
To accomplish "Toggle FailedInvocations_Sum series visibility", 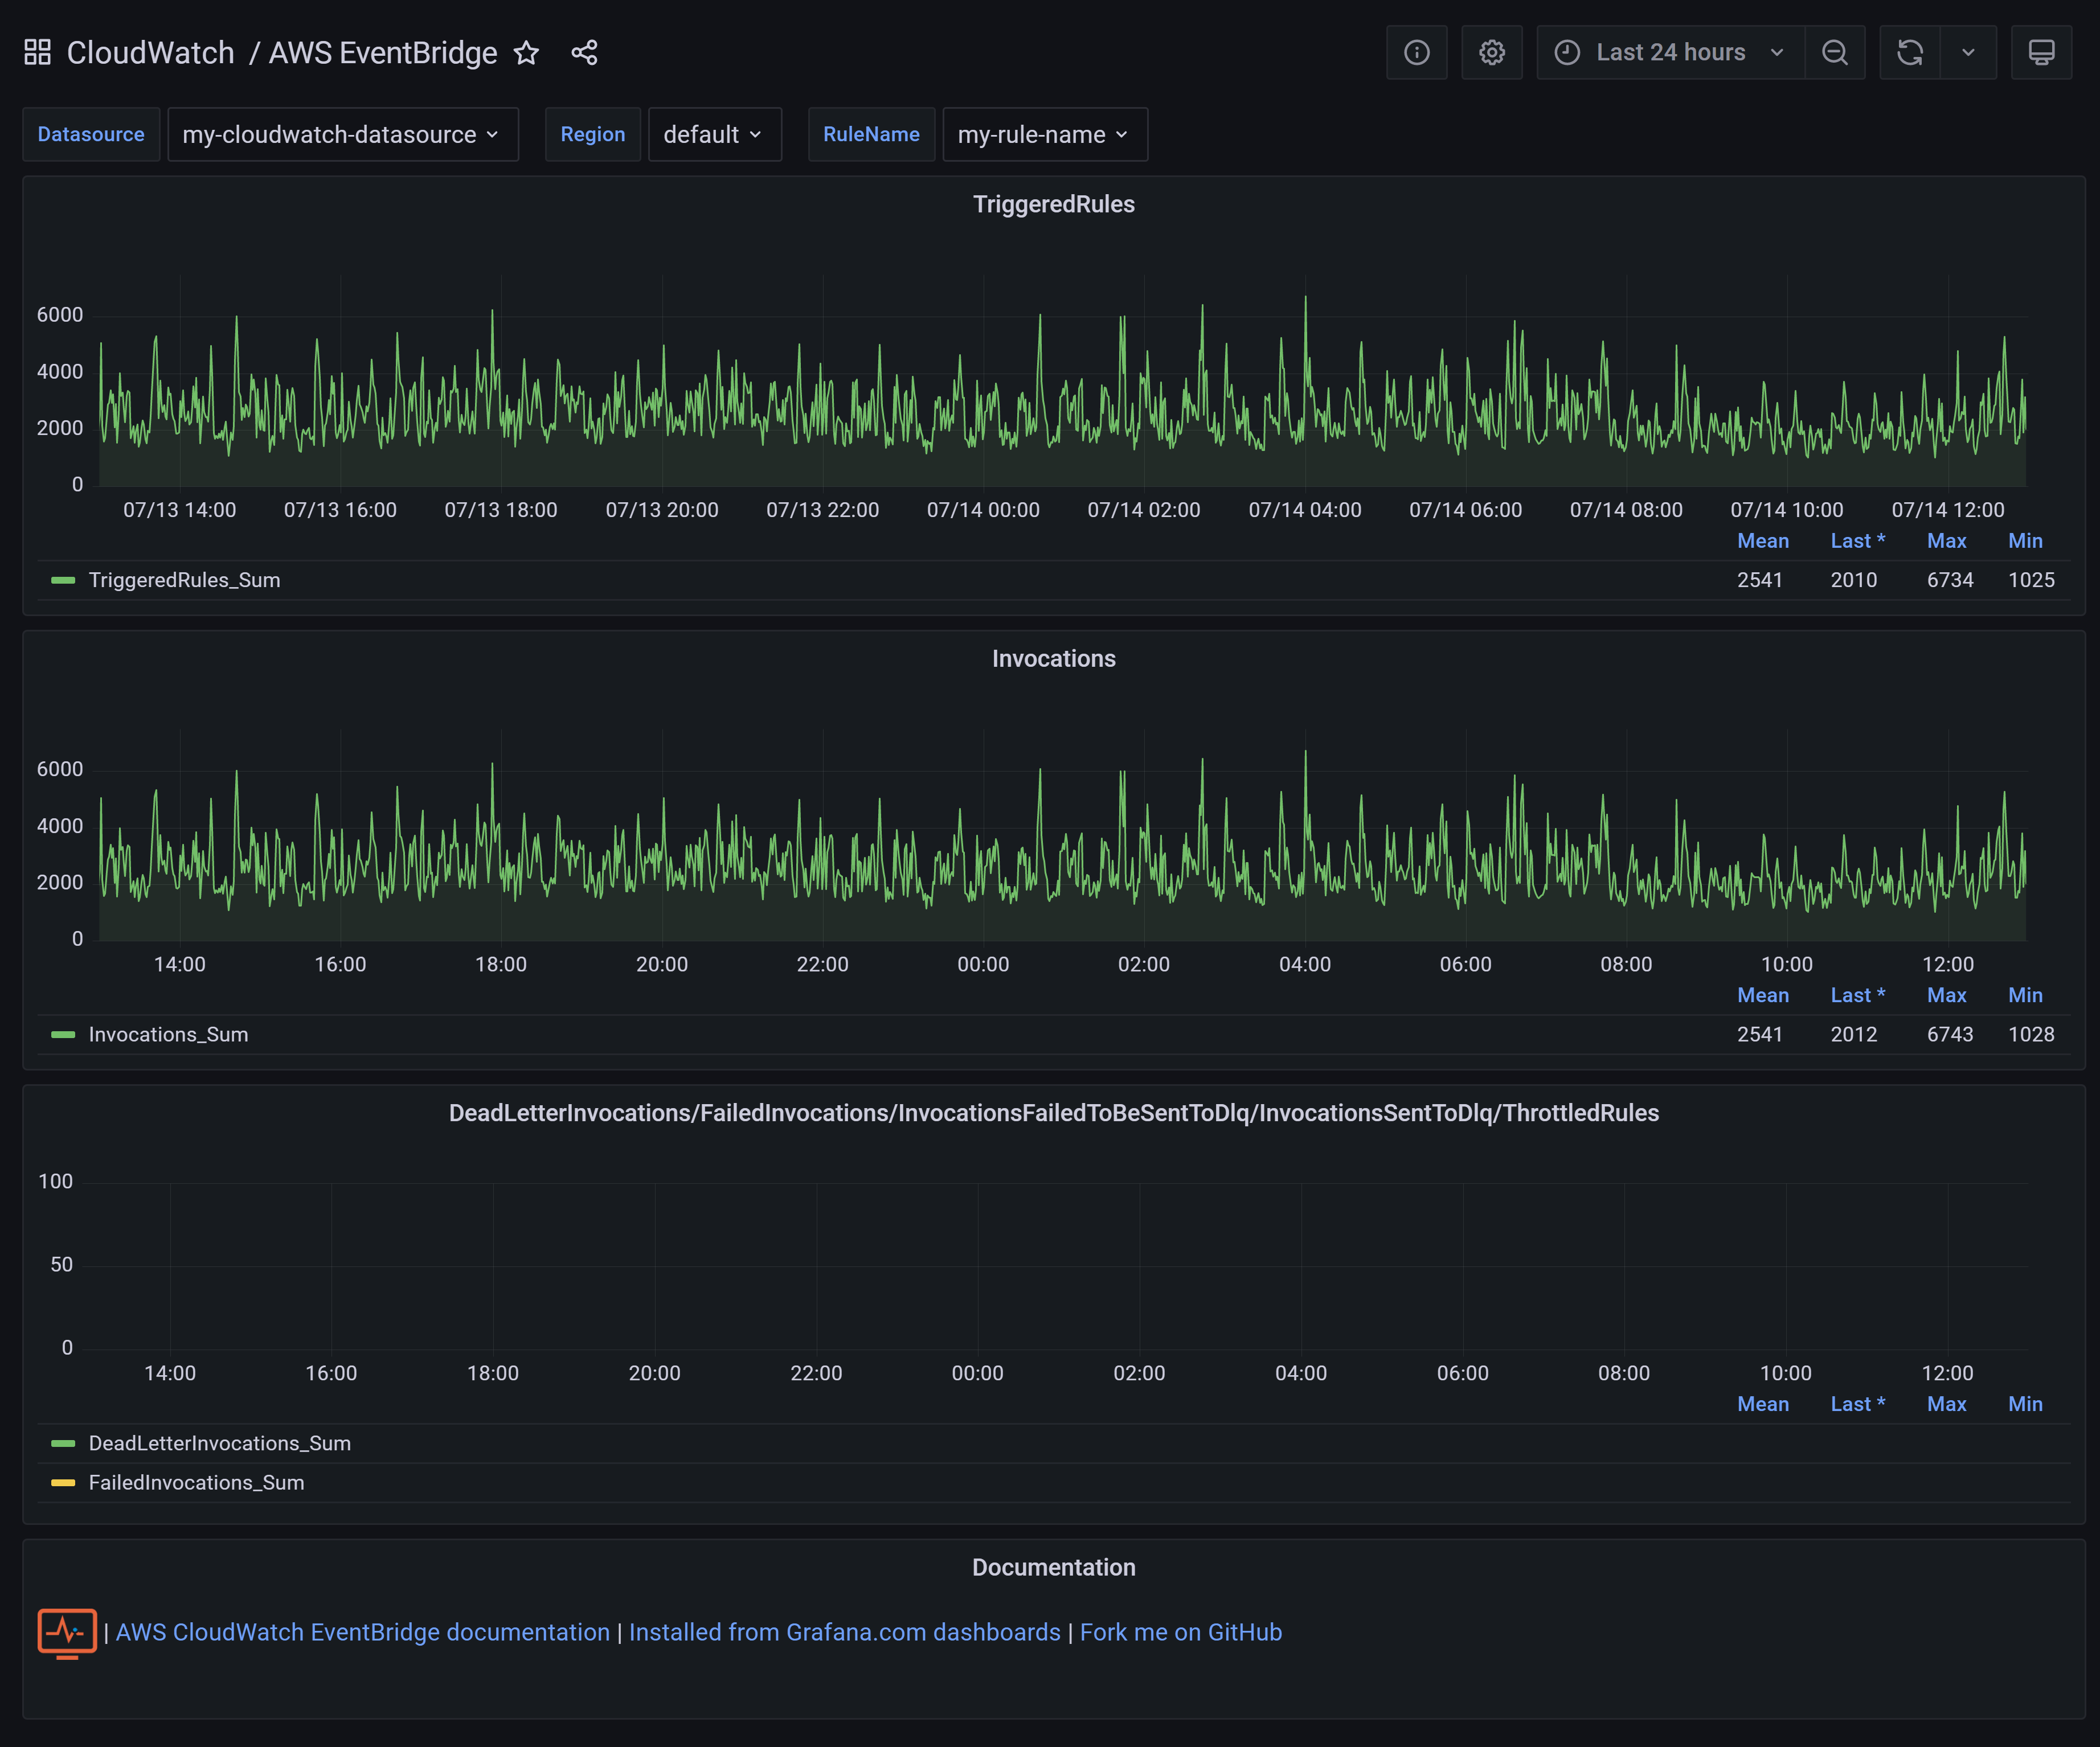I will click(x=196, y=1483).
